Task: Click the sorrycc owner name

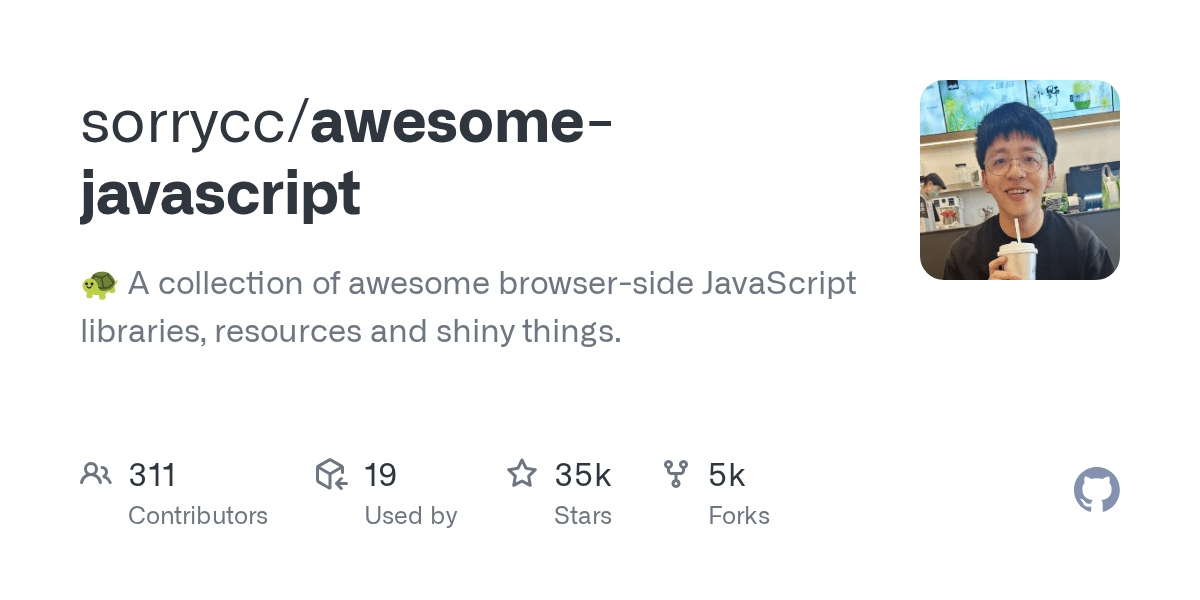Action: (186, 123)
